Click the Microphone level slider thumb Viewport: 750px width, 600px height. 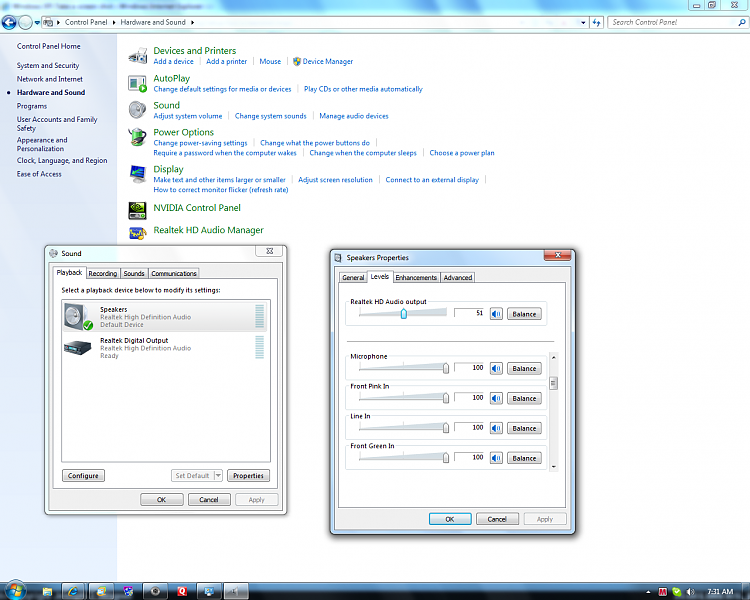(x=446, y=368)
